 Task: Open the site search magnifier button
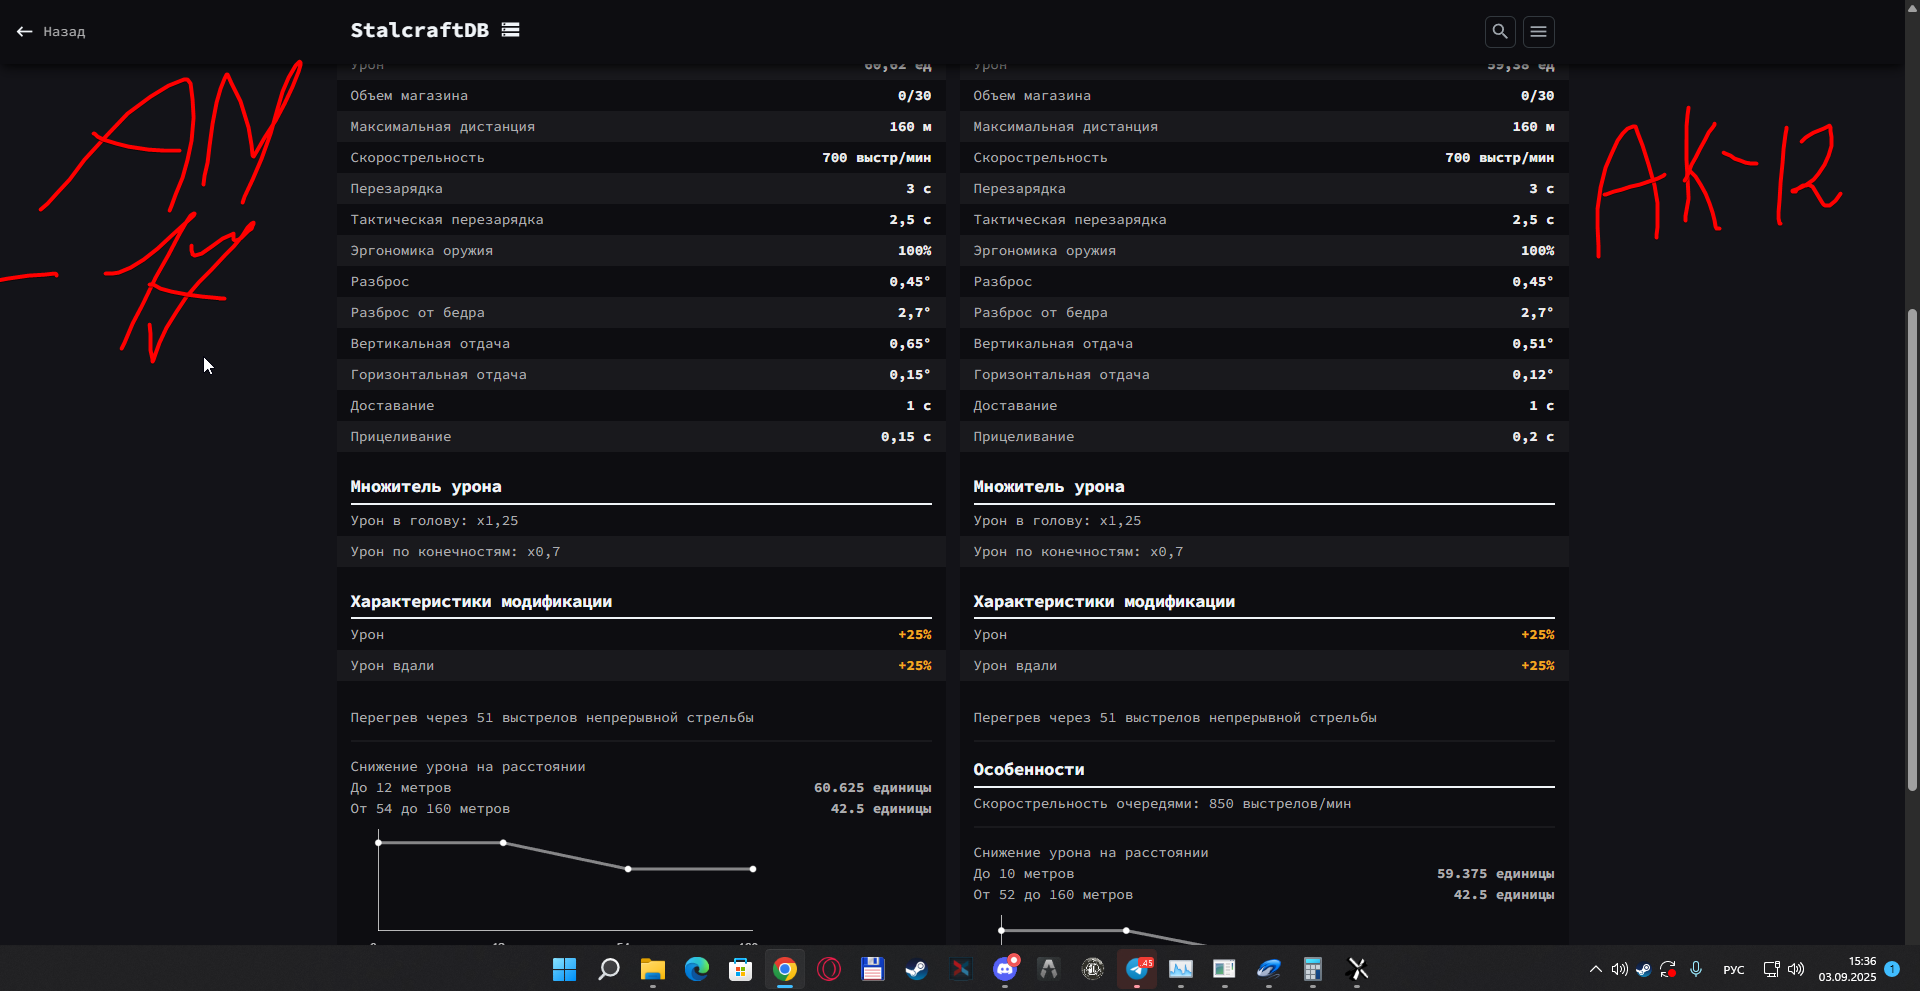pos(1500,32)
